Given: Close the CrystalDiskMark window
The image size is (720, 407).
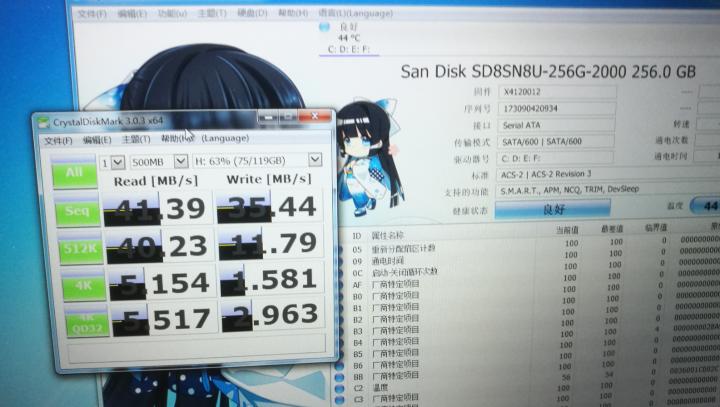Looking at the screenshot, I should click(315, 116).
